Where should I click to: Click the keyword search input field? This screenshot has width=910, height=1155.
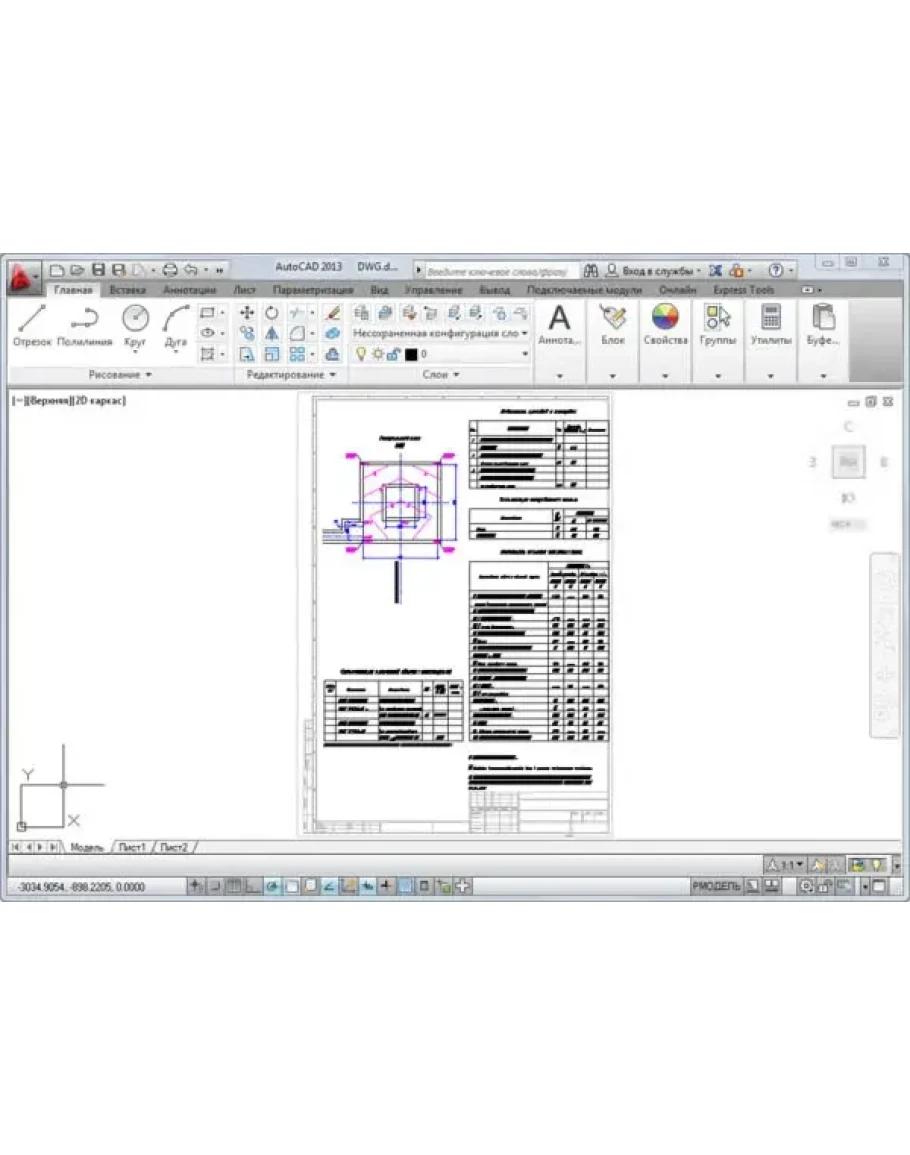[502, 271]
